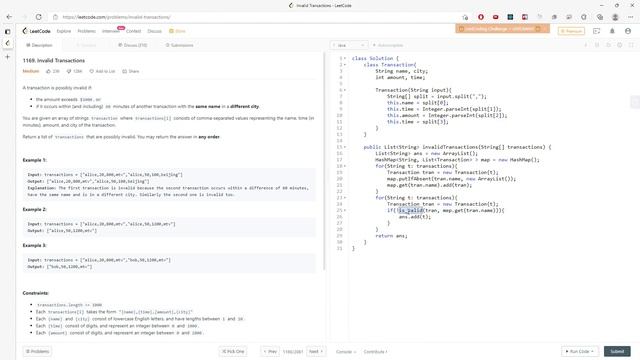
Task: Click the teal square extension icon
Action: [x=510, y=17]
